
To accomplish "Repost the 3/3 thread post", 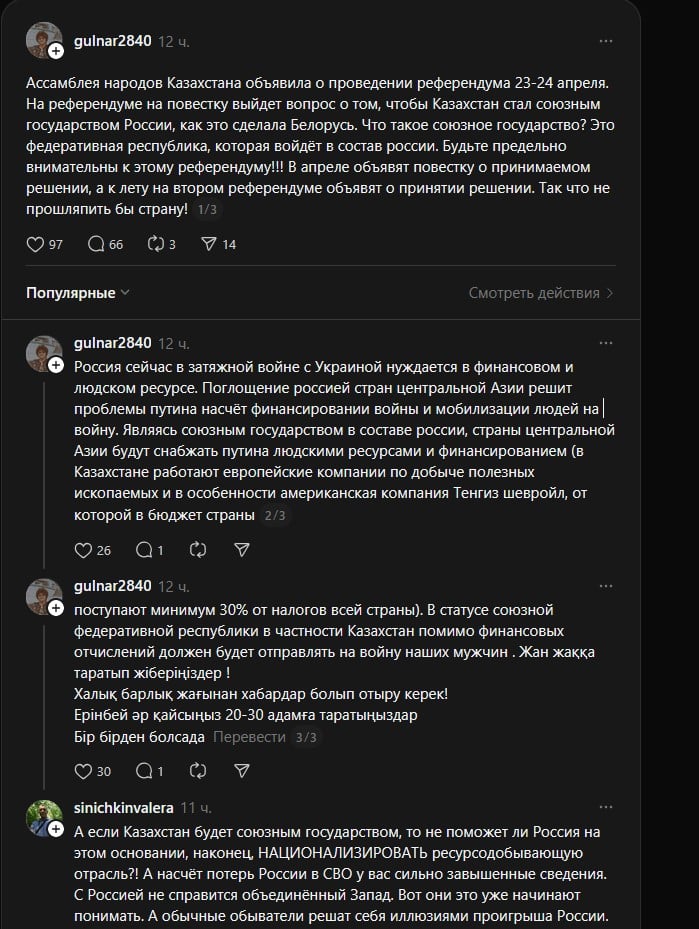I will tap(197, 771).
